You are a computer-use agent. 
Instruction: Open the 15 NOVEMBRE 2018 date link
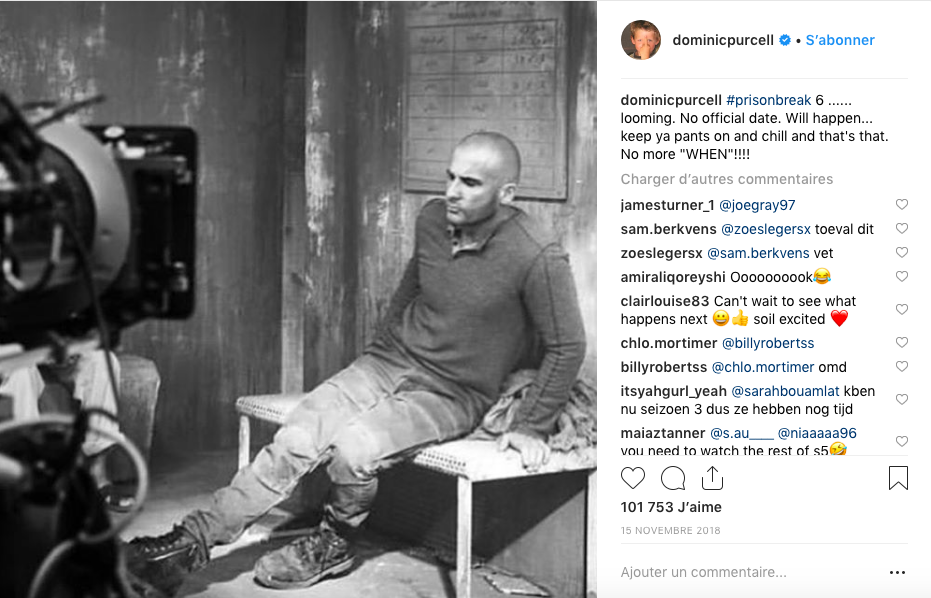tap(670, 530)
